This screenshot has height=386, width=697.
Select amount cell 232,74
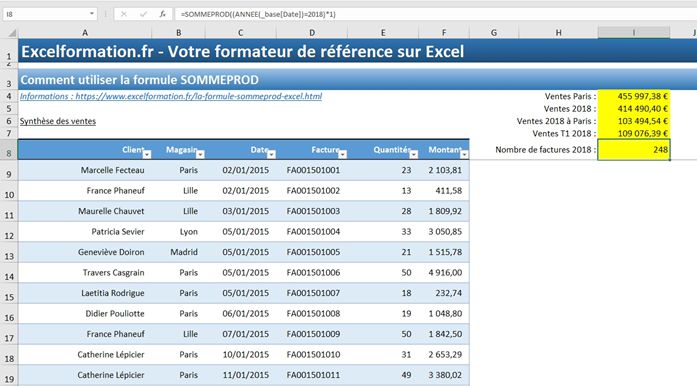(444, 293)
